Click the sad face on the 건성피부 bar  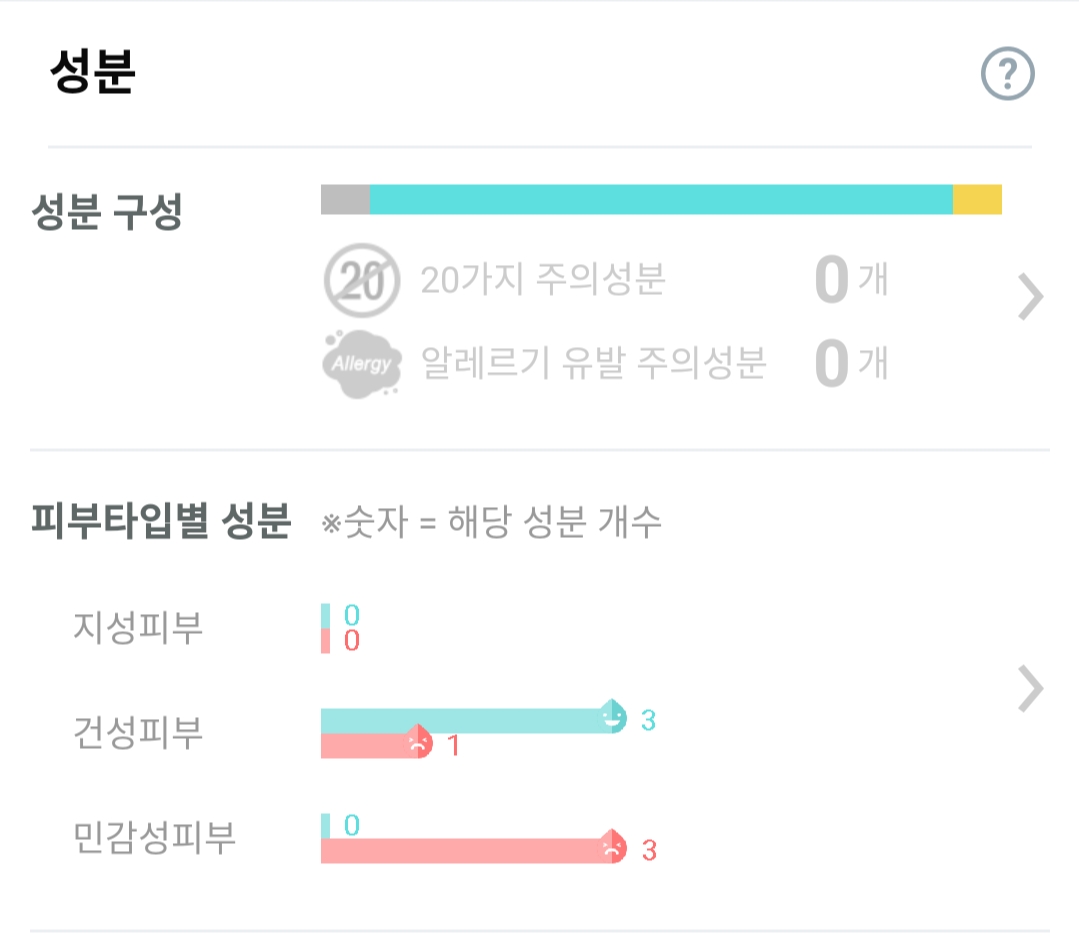point(418,743)
